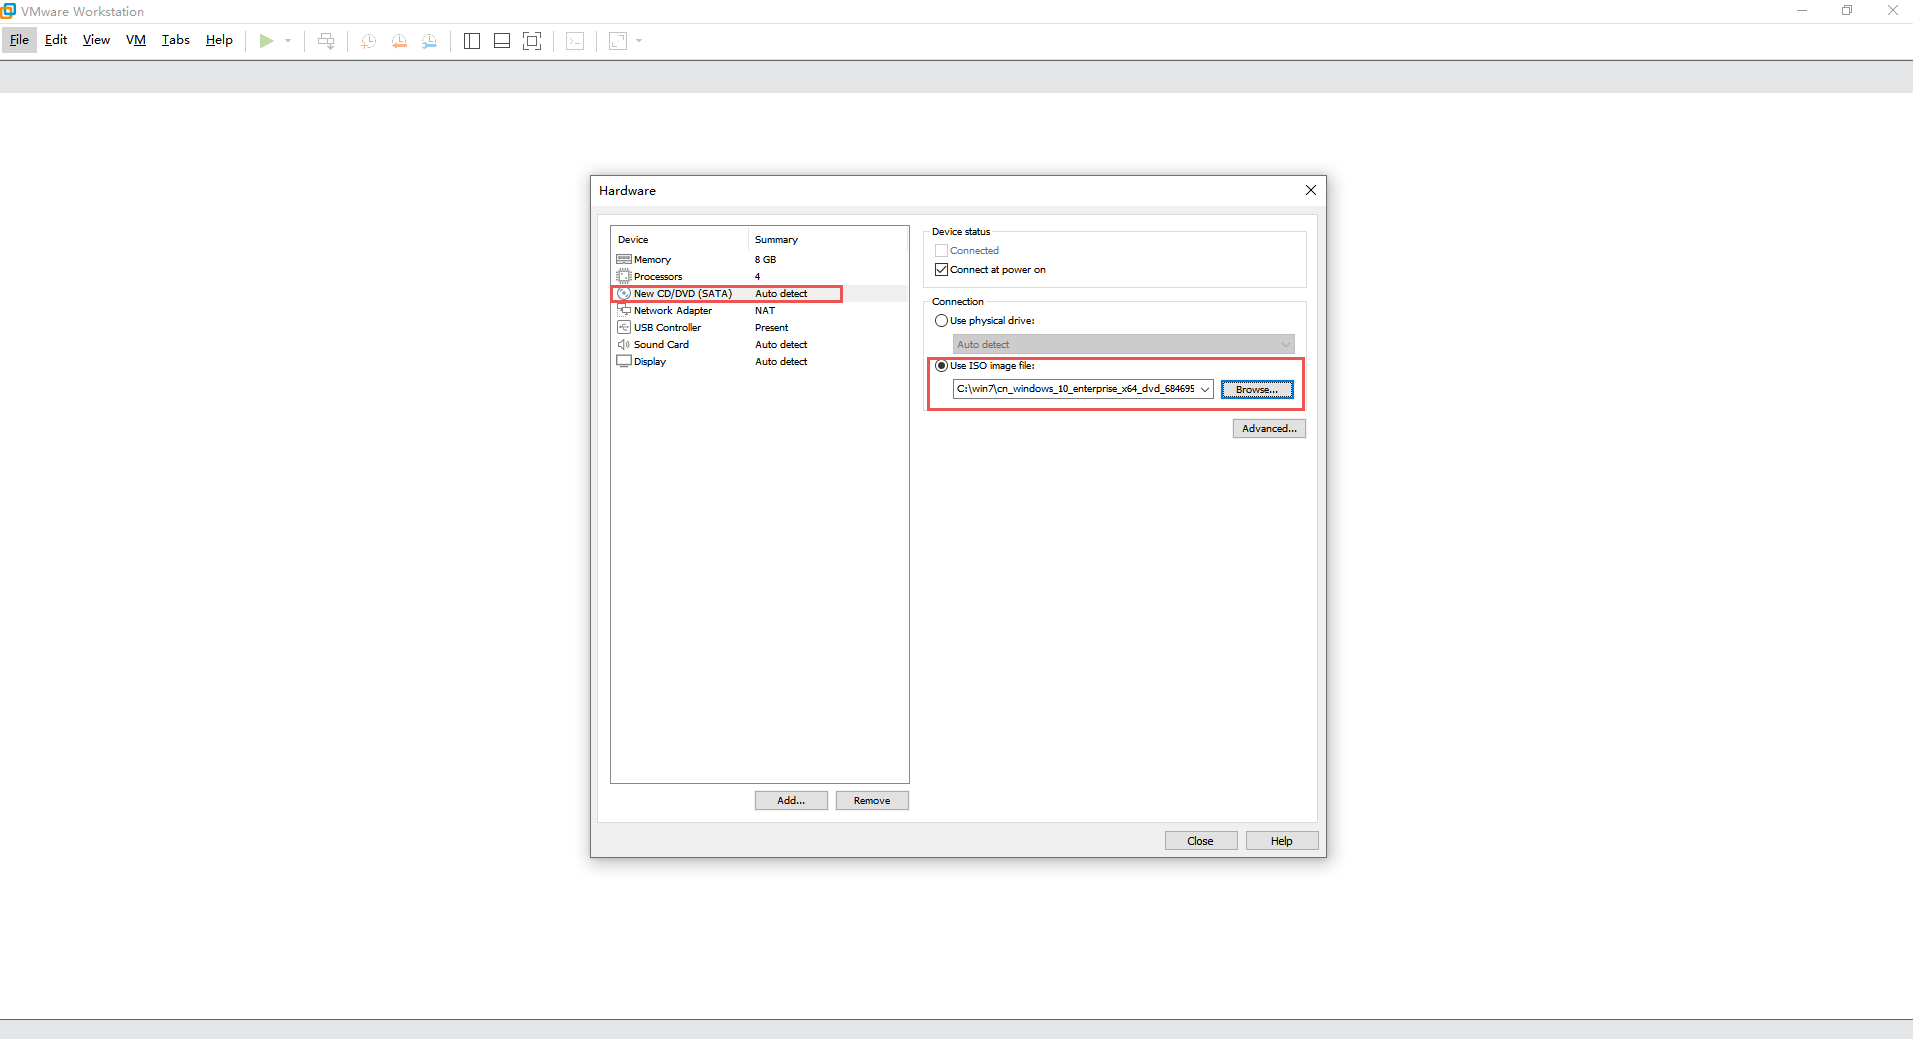Click the green Power On play icon
1913x1039 pixels.
coord(266,41)
